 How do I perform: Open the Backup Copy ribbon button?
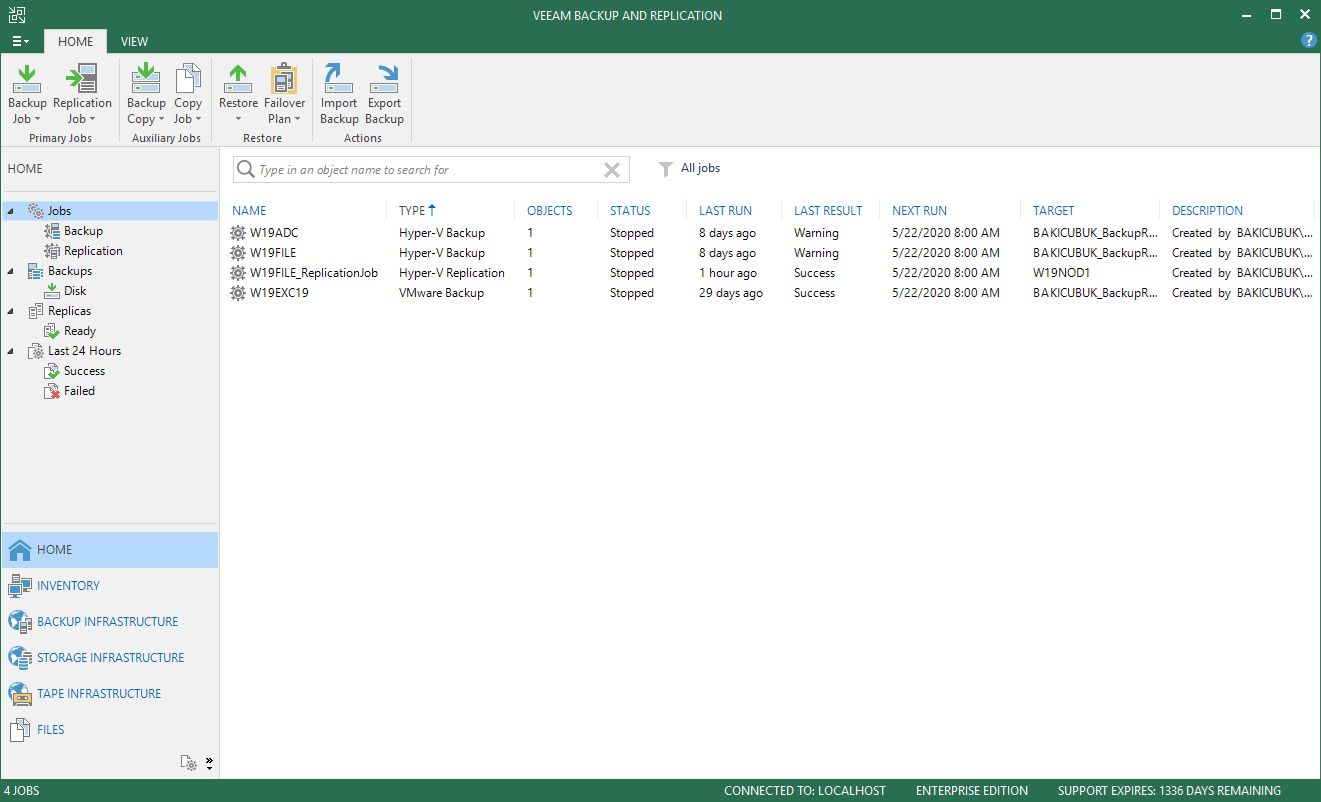click(146, 94)
